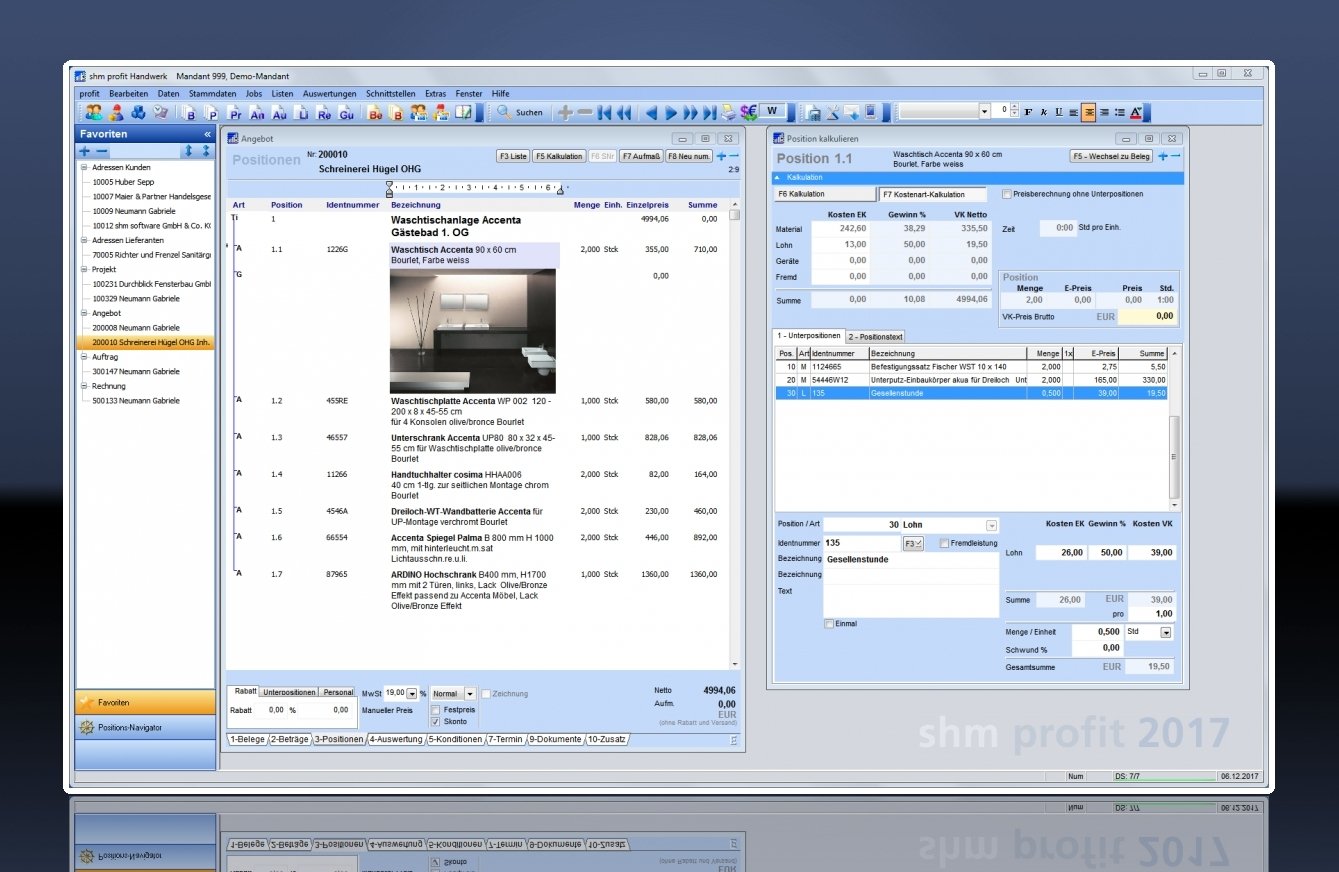This screenshot has height=872, width=1339.
Task: Select center text alignment
Action: [1089, 112]
